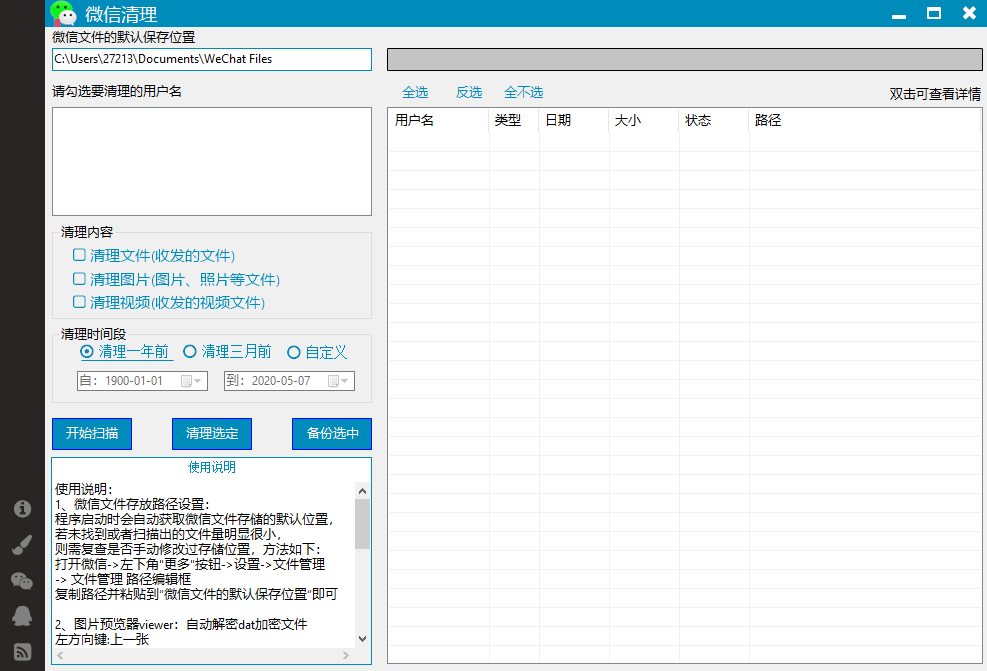Click 清理选定 button
The width and height of the screenshot is (987, 671).
click(212, 434)
